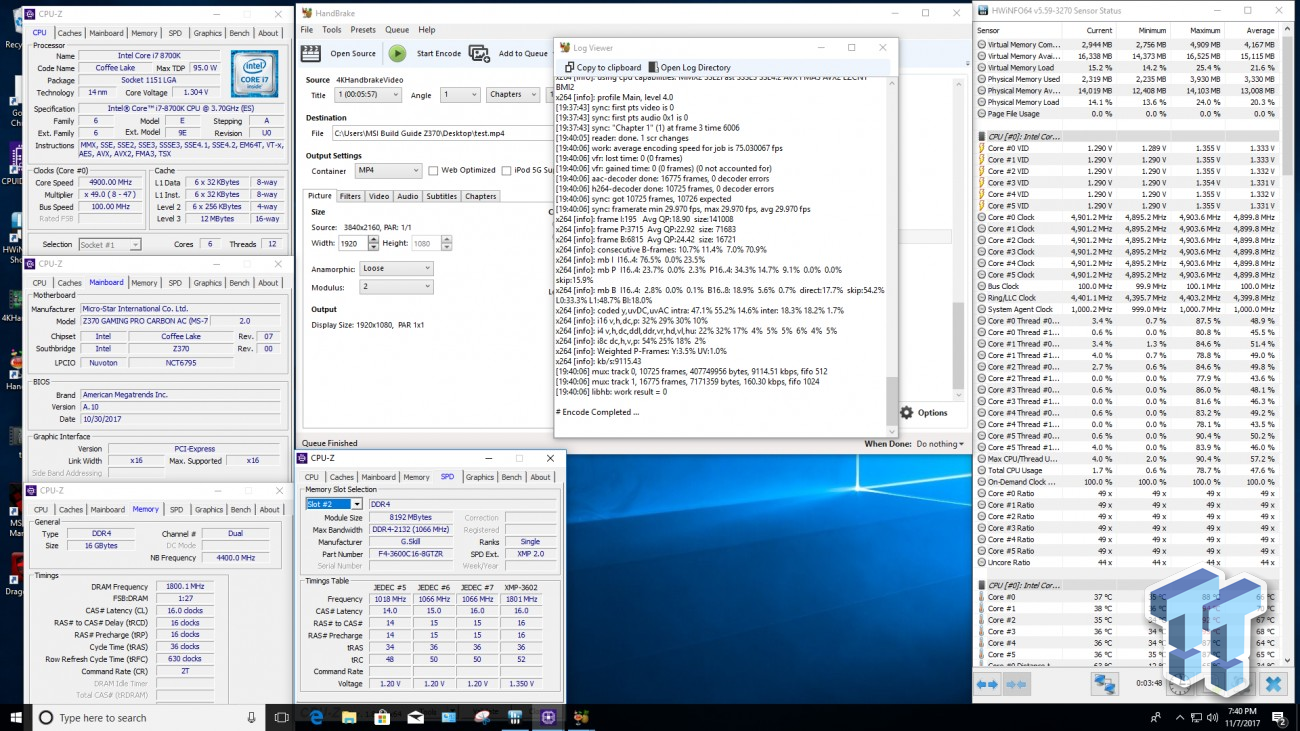Click the Copy to clipboard icon in Log Viewer

click(569, 67)
